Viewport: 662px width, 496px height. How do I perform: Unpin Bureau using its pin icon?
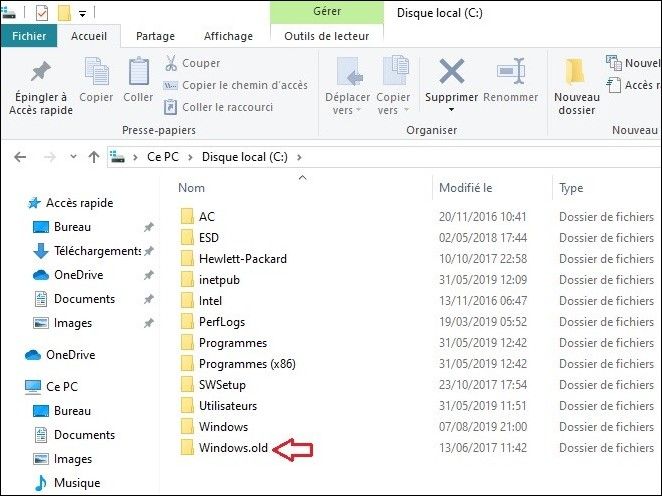point(149,227)
